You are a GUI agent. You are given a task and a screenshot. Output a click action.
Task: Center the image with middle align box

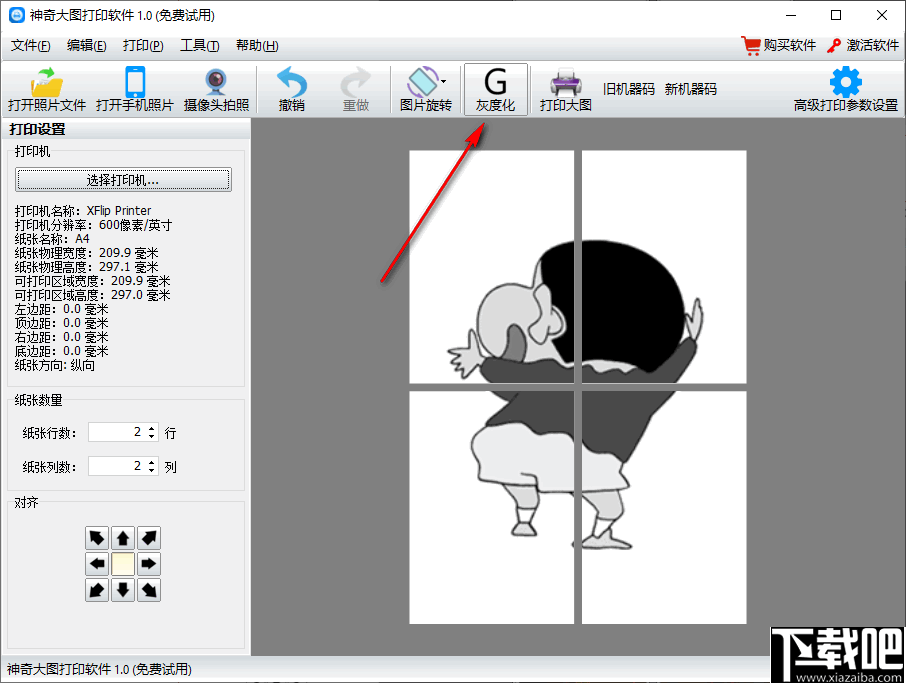pos(123,564)
